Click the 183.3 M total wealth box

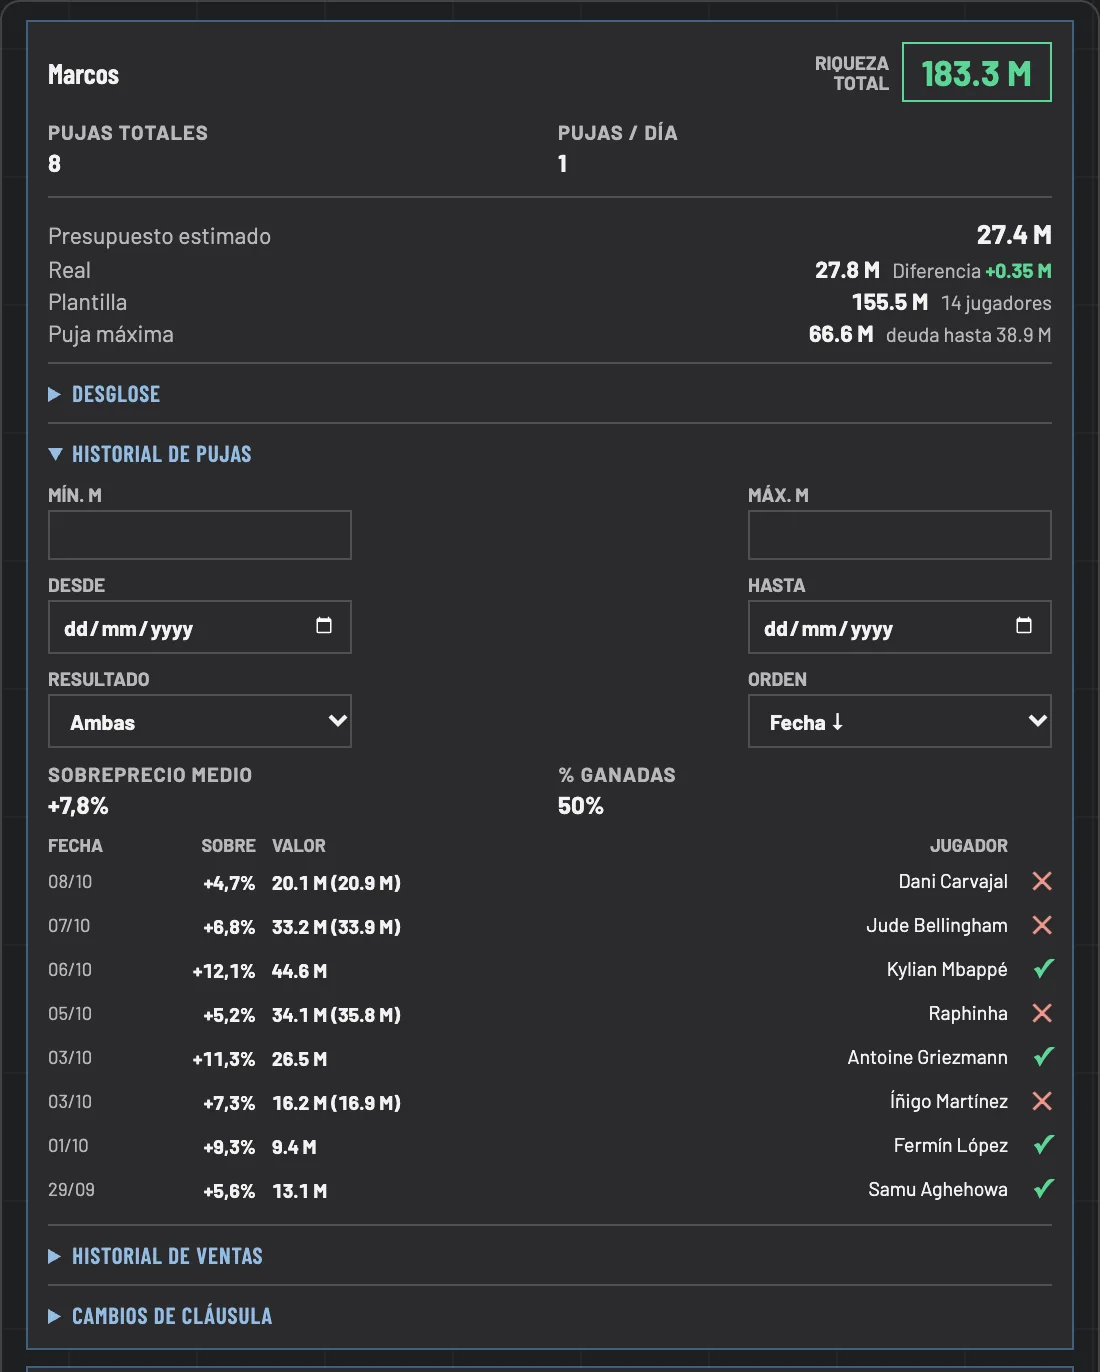coord(977,72)
